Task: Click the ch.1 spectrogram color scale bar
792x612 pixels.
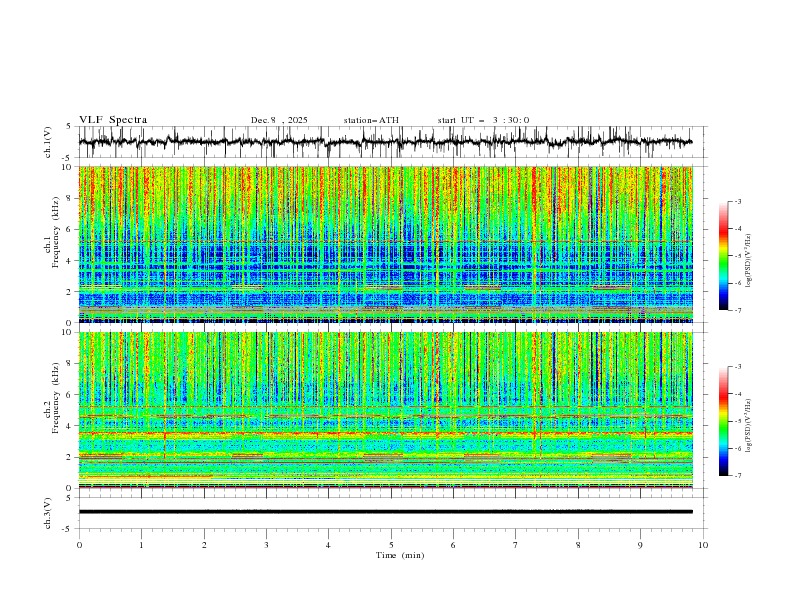Action: pos(723,256)
